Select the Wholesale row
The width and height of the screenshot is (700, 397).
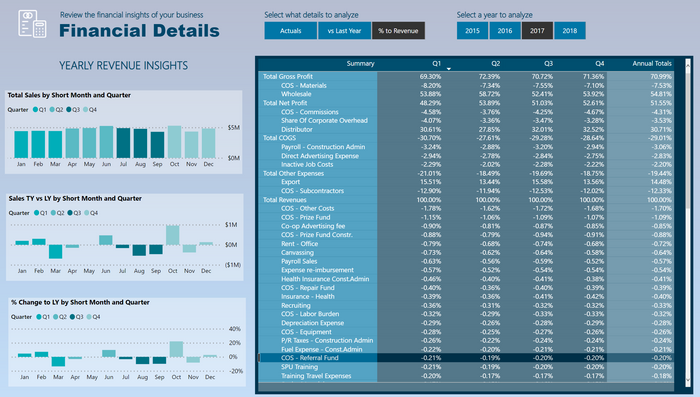[x=466, y=94]
